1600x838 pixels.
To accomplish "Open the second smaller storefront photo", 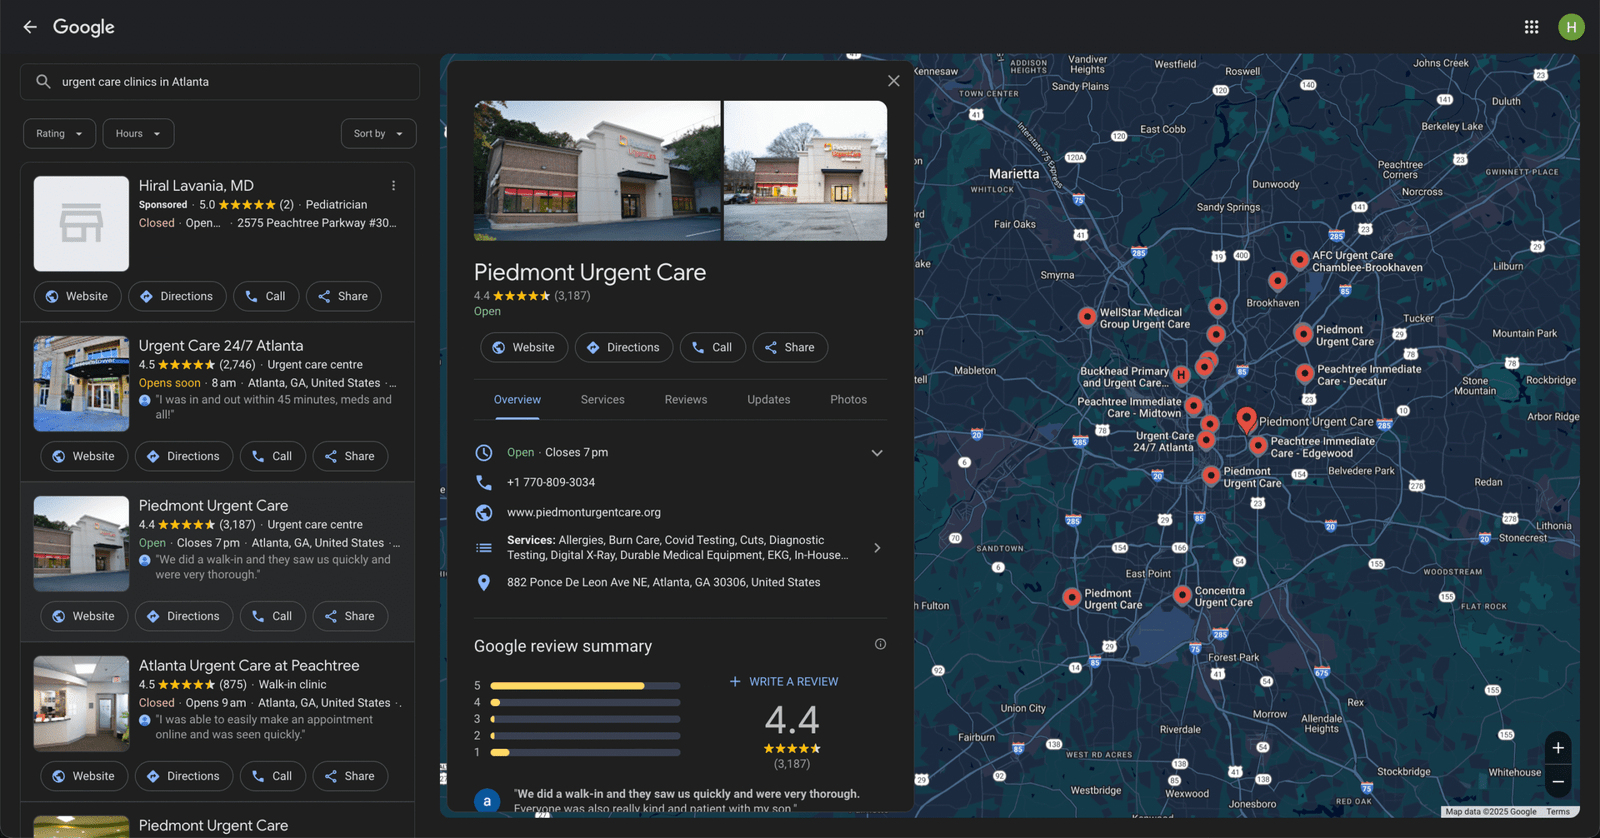I will point(805,170).
